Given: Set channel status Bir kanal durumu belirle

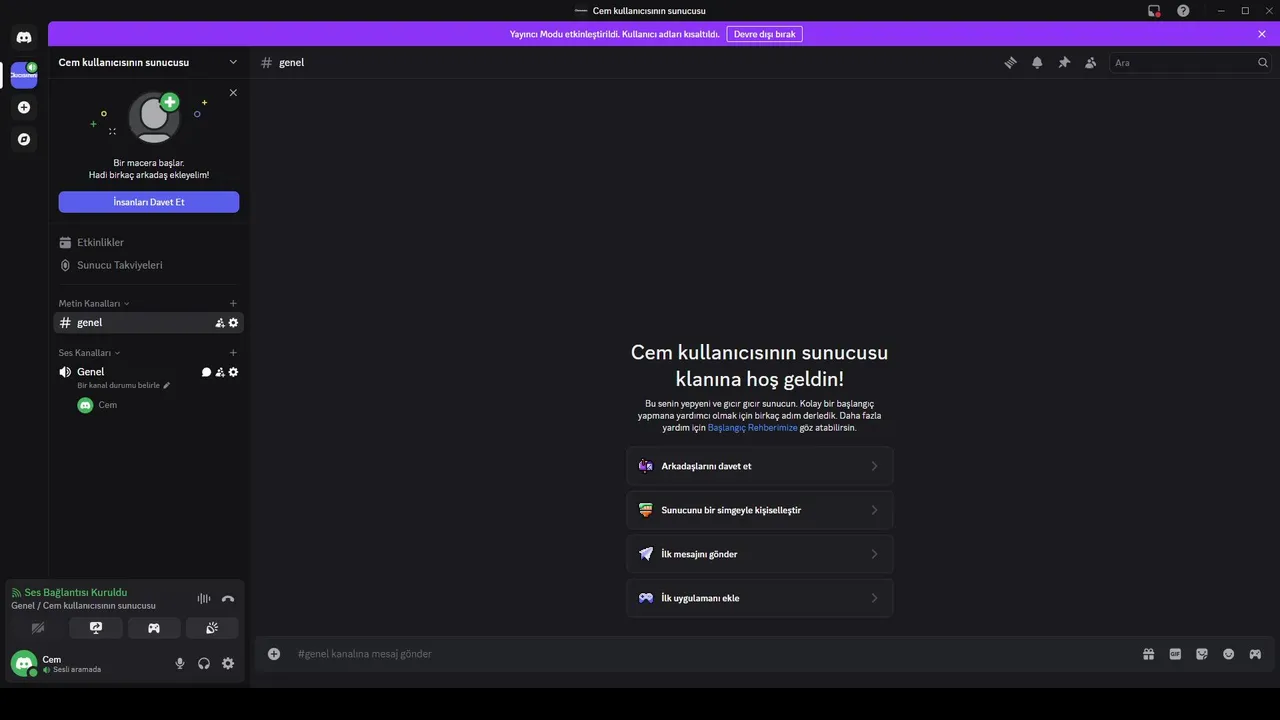Looking at the screenshot, I should pyautogui.click(x=124, y=385).
